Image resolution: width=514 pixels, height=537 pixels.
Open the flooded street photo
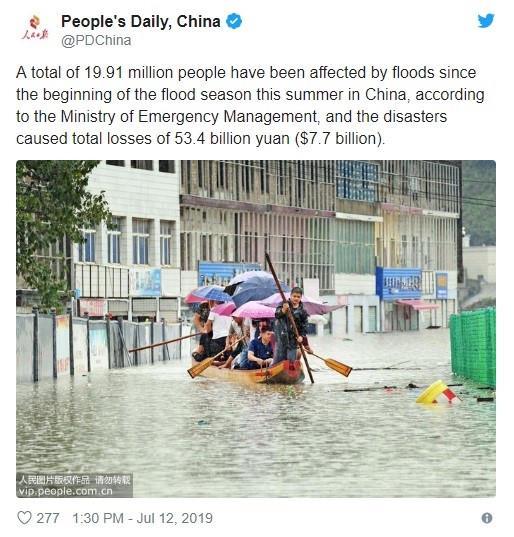click(x=256, y=329)
